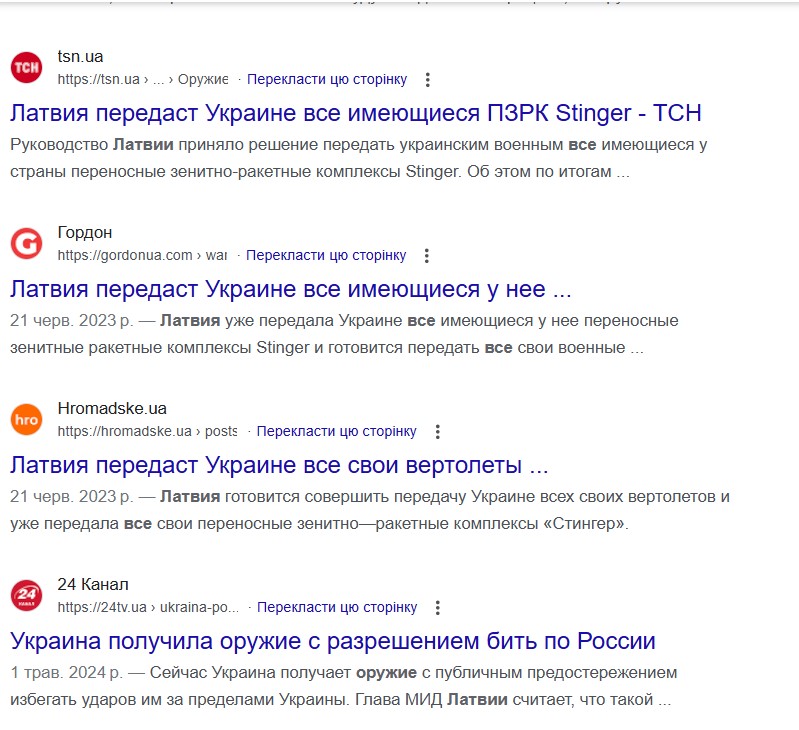The width and height of the screenshot is (799, 730).
Task: Translate the tsn.ua page via 'Перекласти цю сторінку'
Action: pyautogui.click(x=327, y=79)
